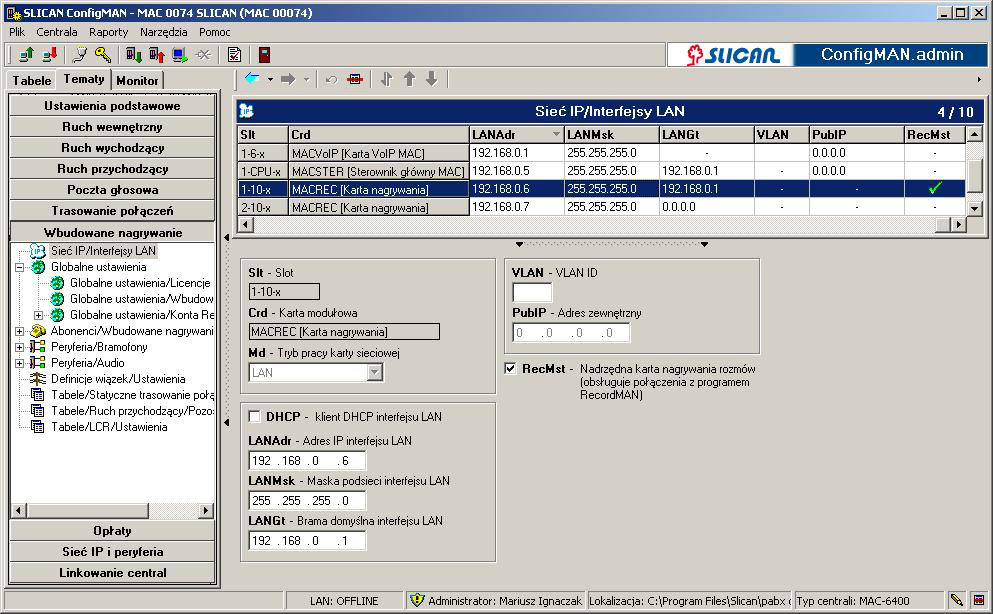This screenshot has width=993, height=614.
Task: Click the LANAdr column sort arrow
Action: coord(556,134)
